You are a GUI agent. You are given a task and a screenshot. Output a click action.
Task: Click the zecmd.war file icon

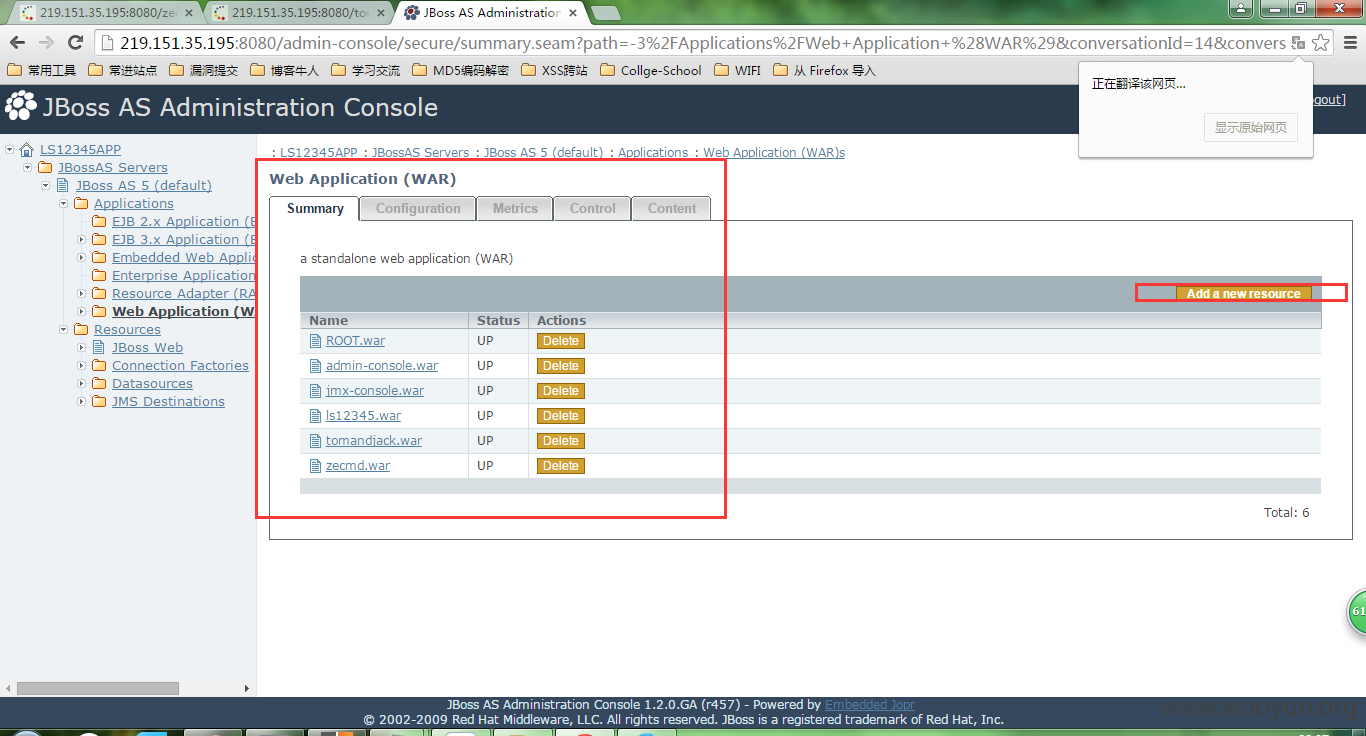[x=316, y=466]
